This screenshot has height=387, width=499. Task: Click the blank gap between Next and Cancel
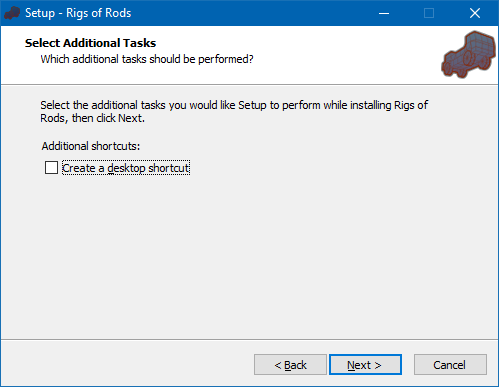pos(408,365)
